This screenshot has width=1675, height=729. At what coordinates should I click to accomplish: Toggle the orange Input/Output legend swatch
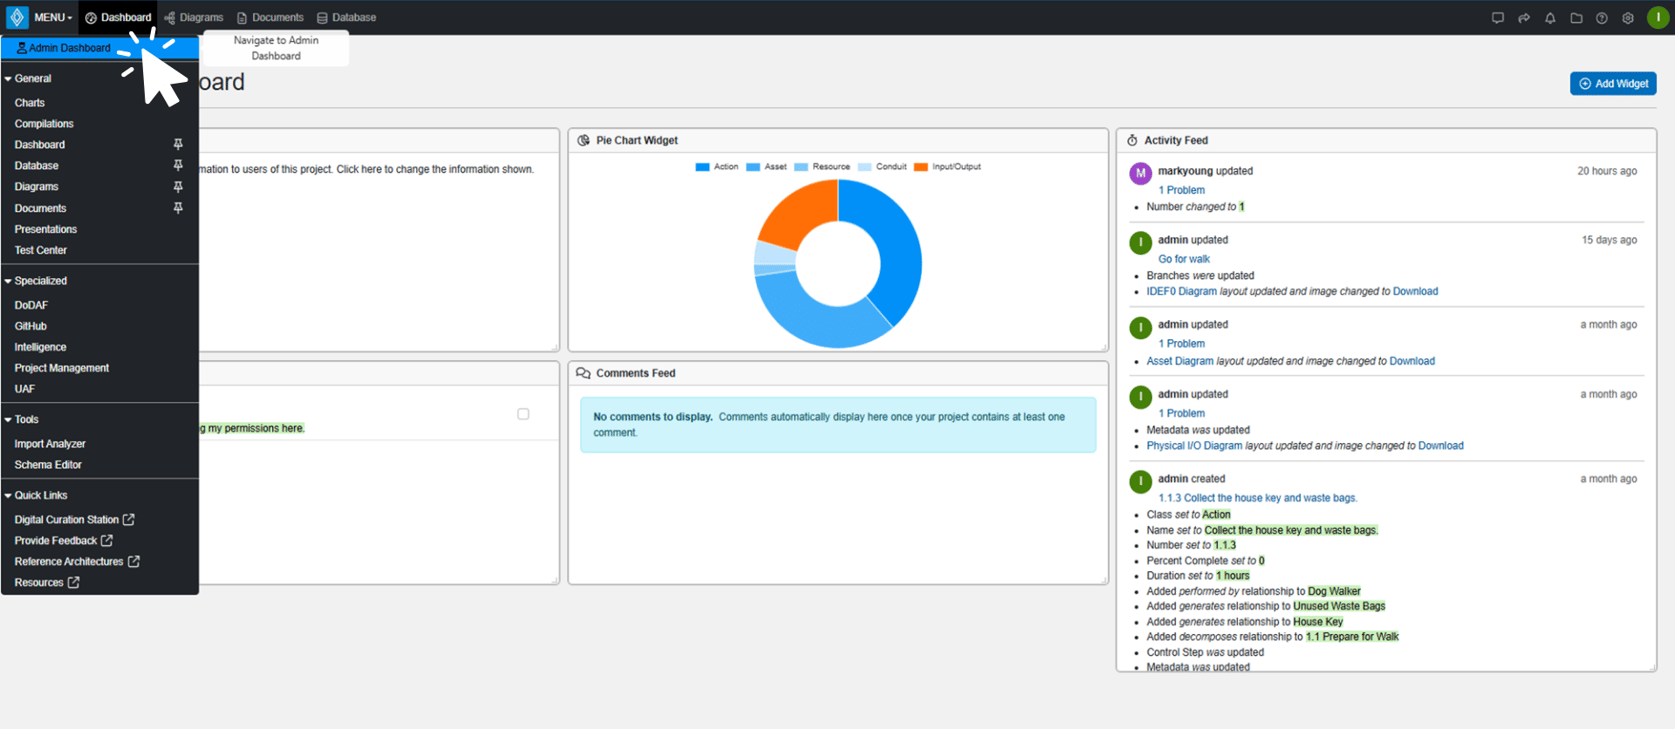(921, 167)
